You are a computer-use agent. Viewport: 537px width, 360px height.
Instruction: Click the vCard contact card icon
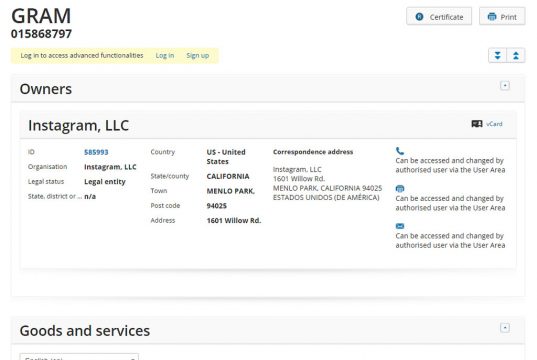(477, 124)
